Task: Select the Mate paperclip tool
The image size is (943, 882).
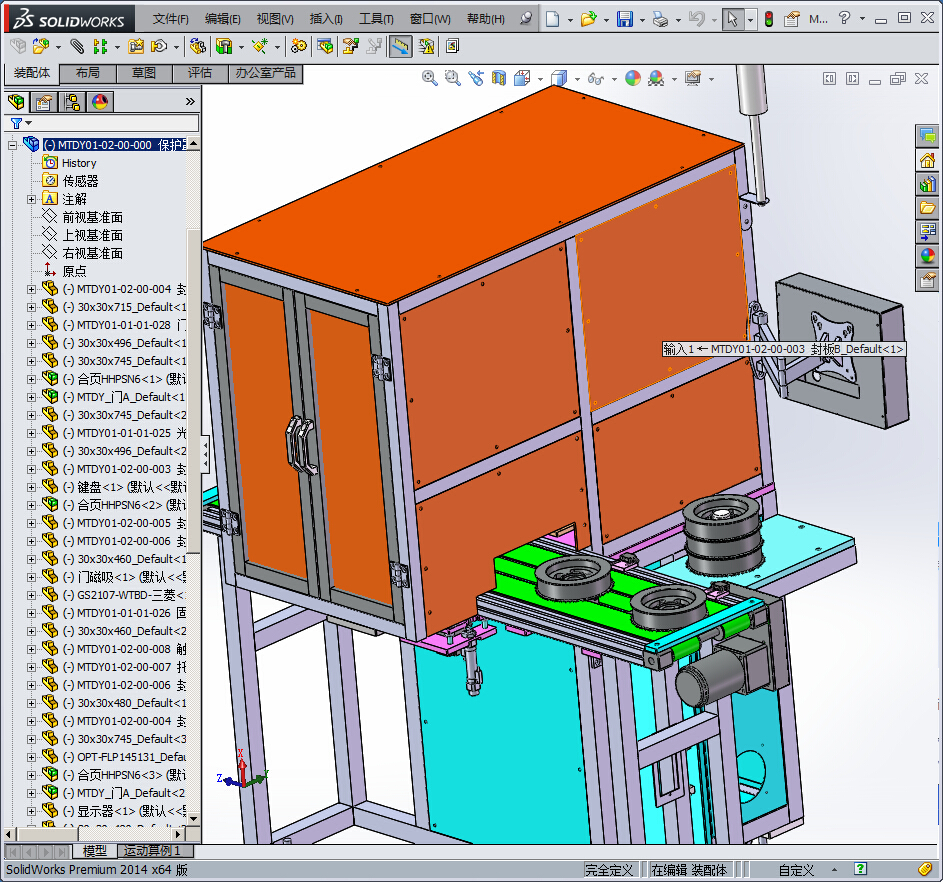Action: (x=76, y=46)
